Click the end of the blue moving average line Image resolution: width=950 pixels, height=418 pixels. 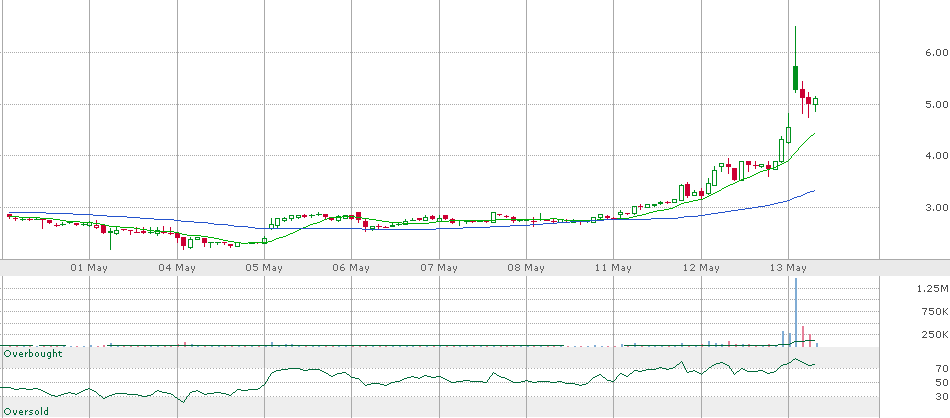[814, 190]
